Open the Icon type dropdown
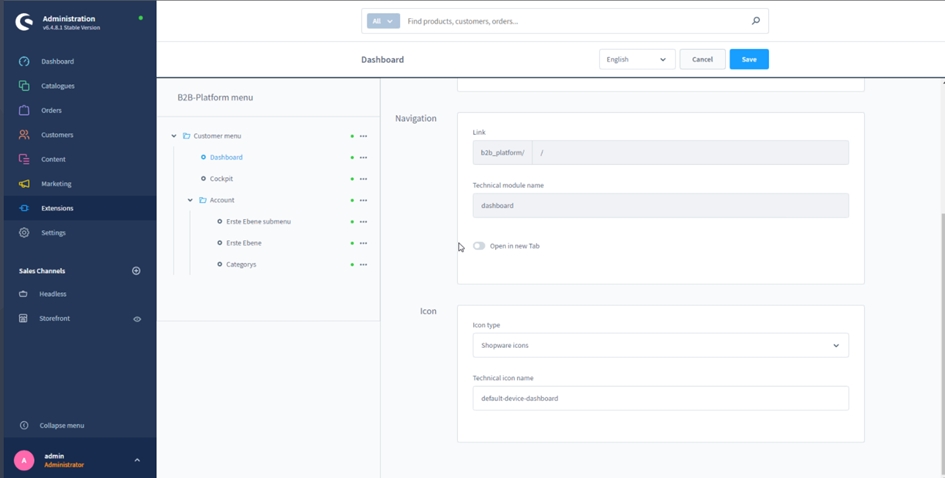945x478 pixels. [660, 346]
